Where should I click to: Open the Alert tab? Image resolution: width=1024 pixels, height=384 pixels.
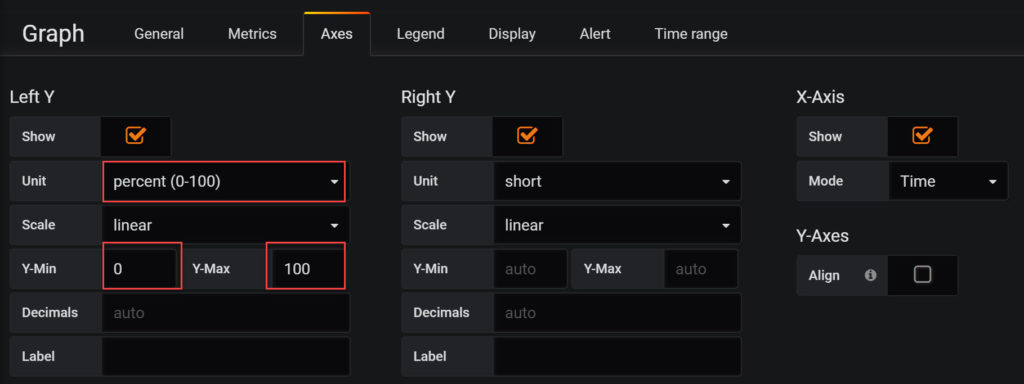point(595,34)
